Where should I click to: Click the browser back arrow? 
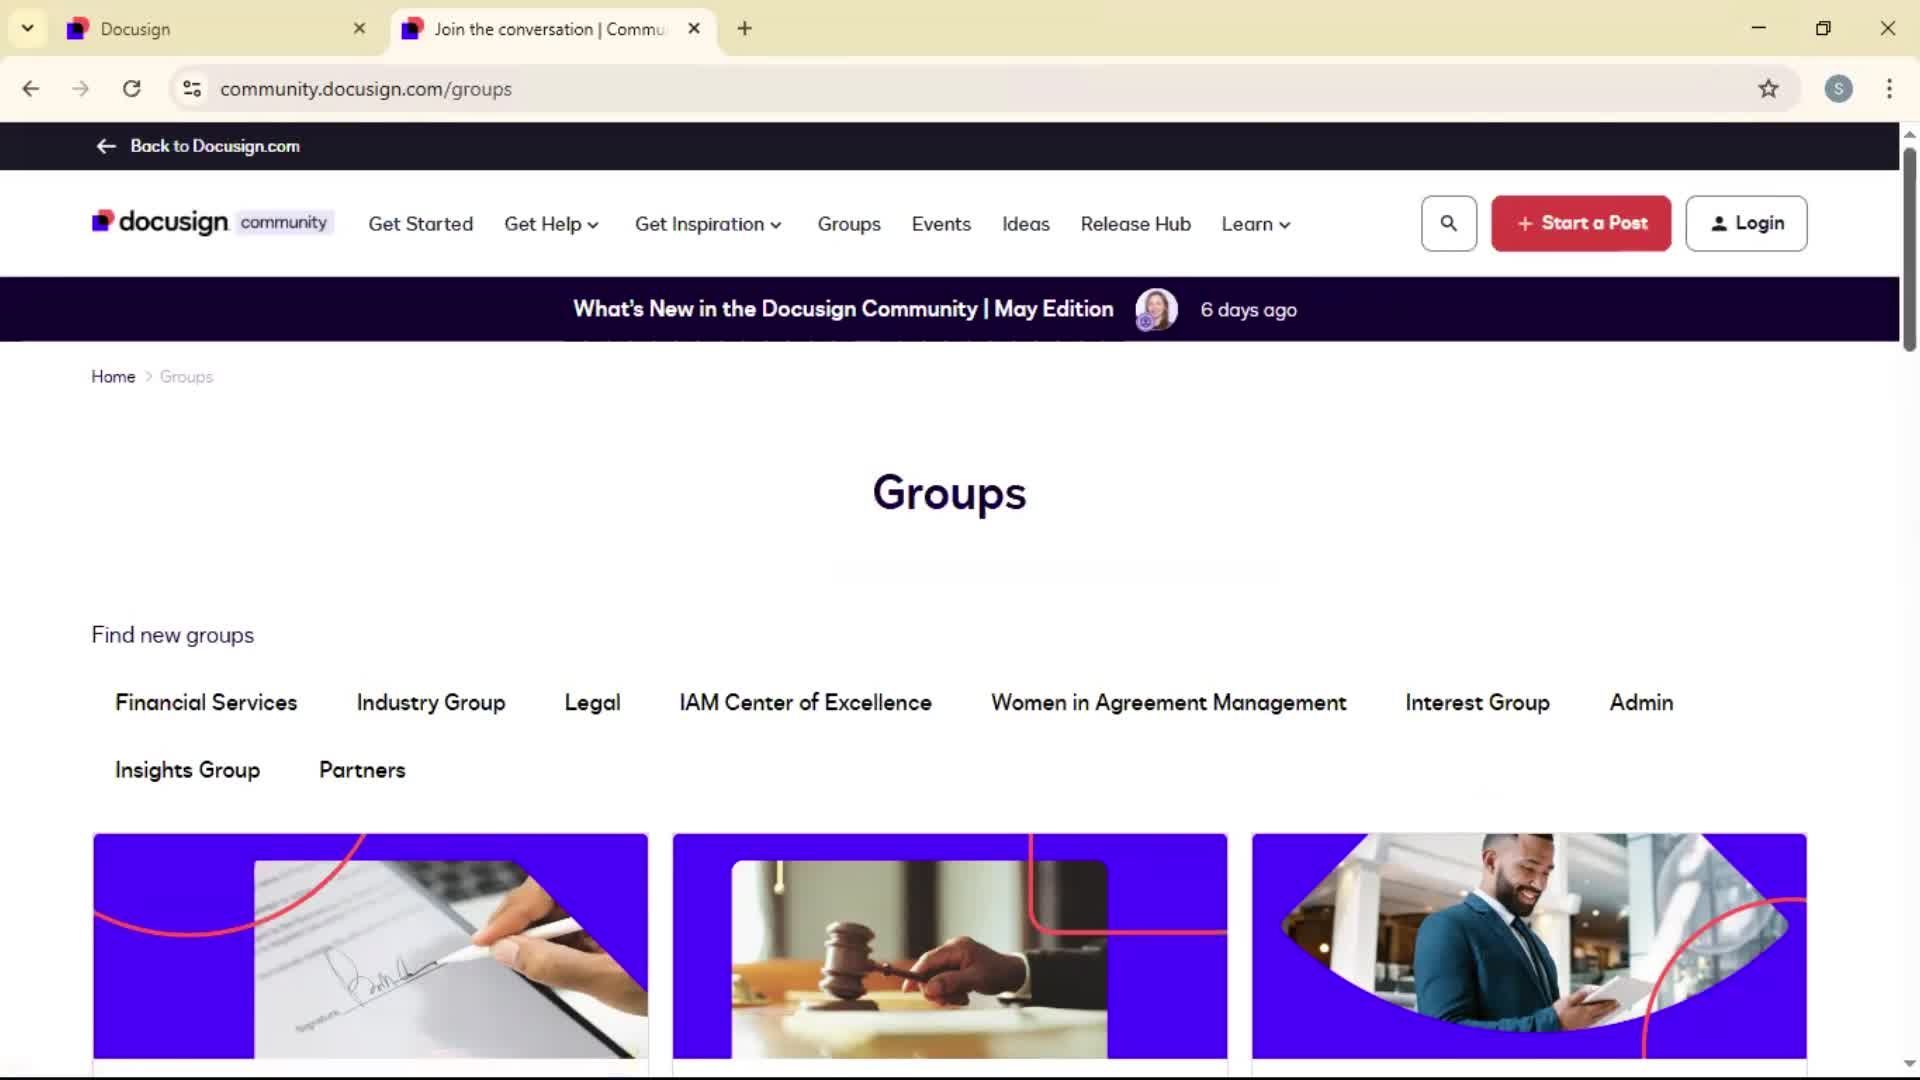coord(31,89)
